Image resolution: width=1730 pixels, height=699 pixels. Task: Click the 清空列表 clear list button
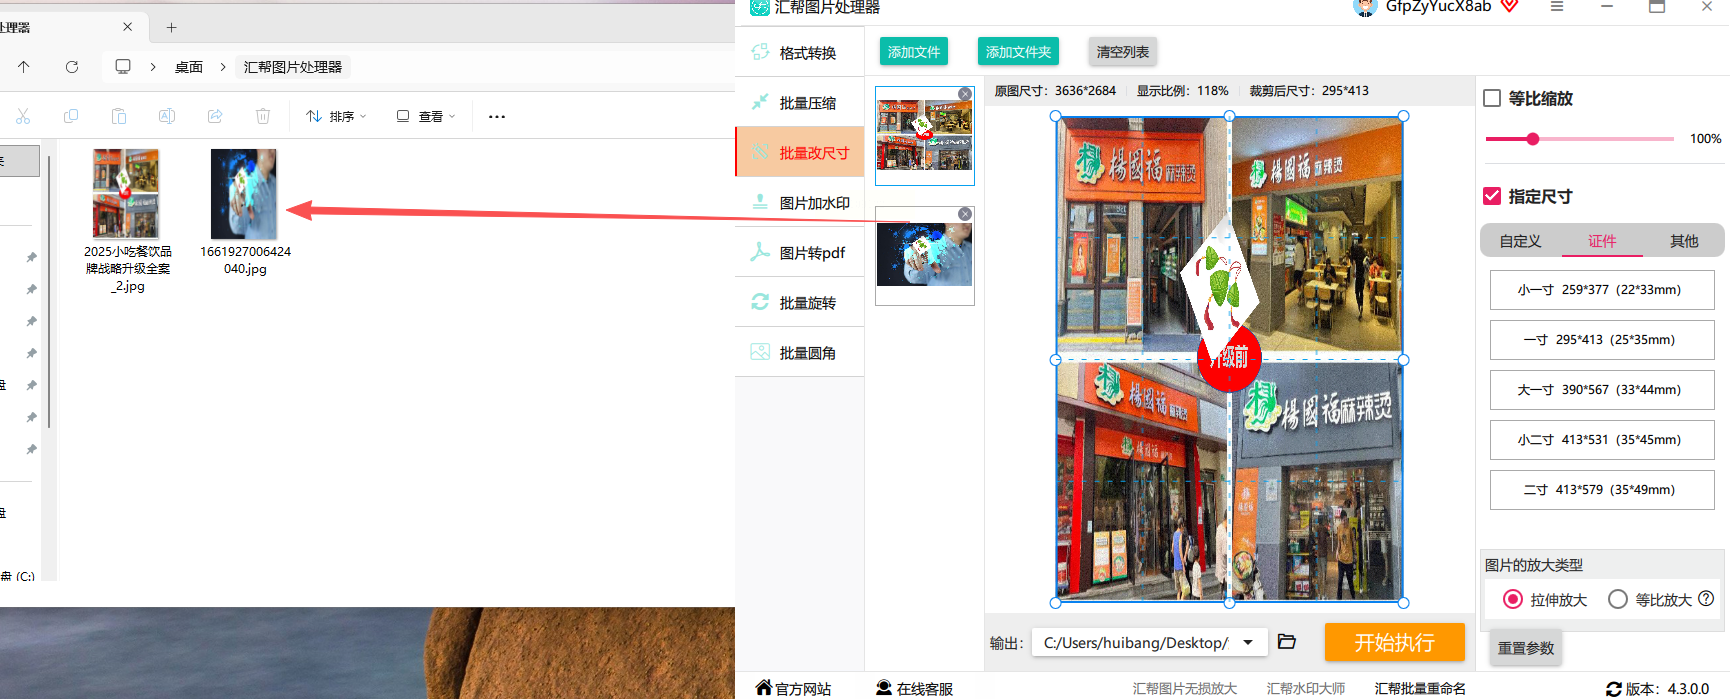(x=1123, y=52)
